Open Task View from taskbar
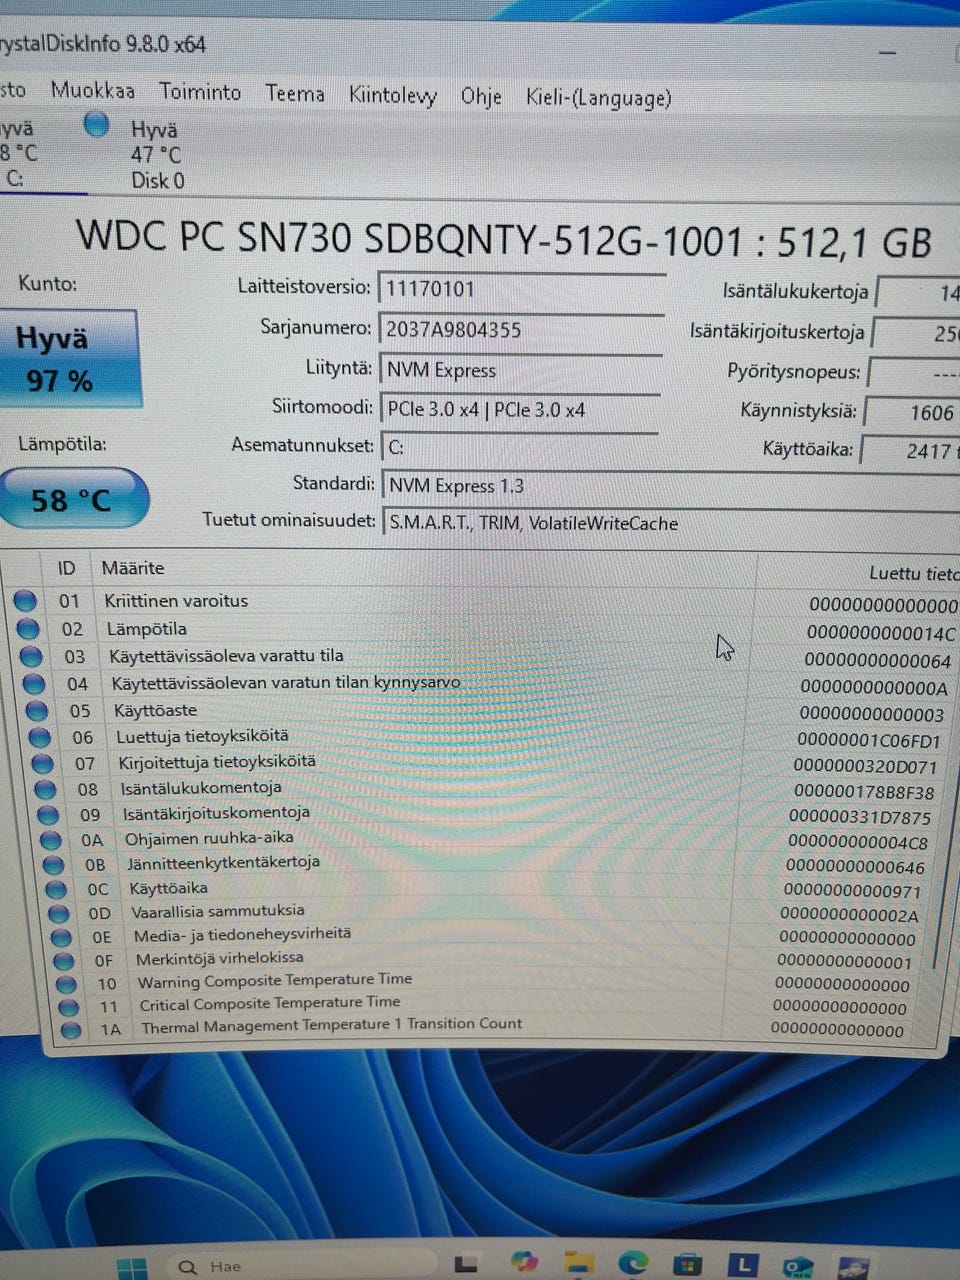 click(466, 1265)
